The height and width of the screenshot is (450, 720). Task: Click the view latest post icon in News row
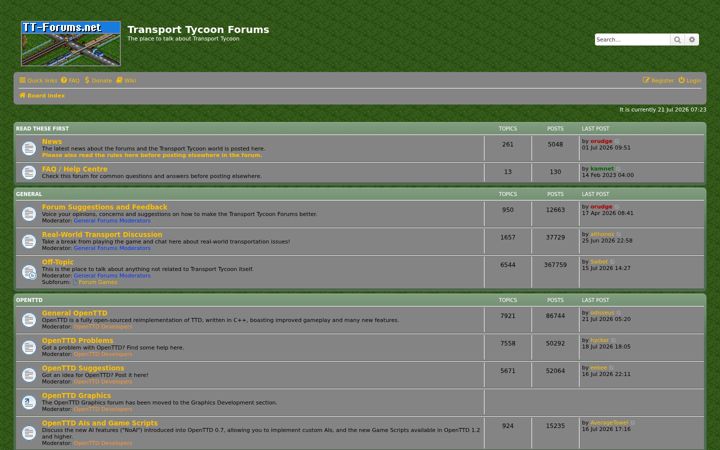(x=617, y=141)
